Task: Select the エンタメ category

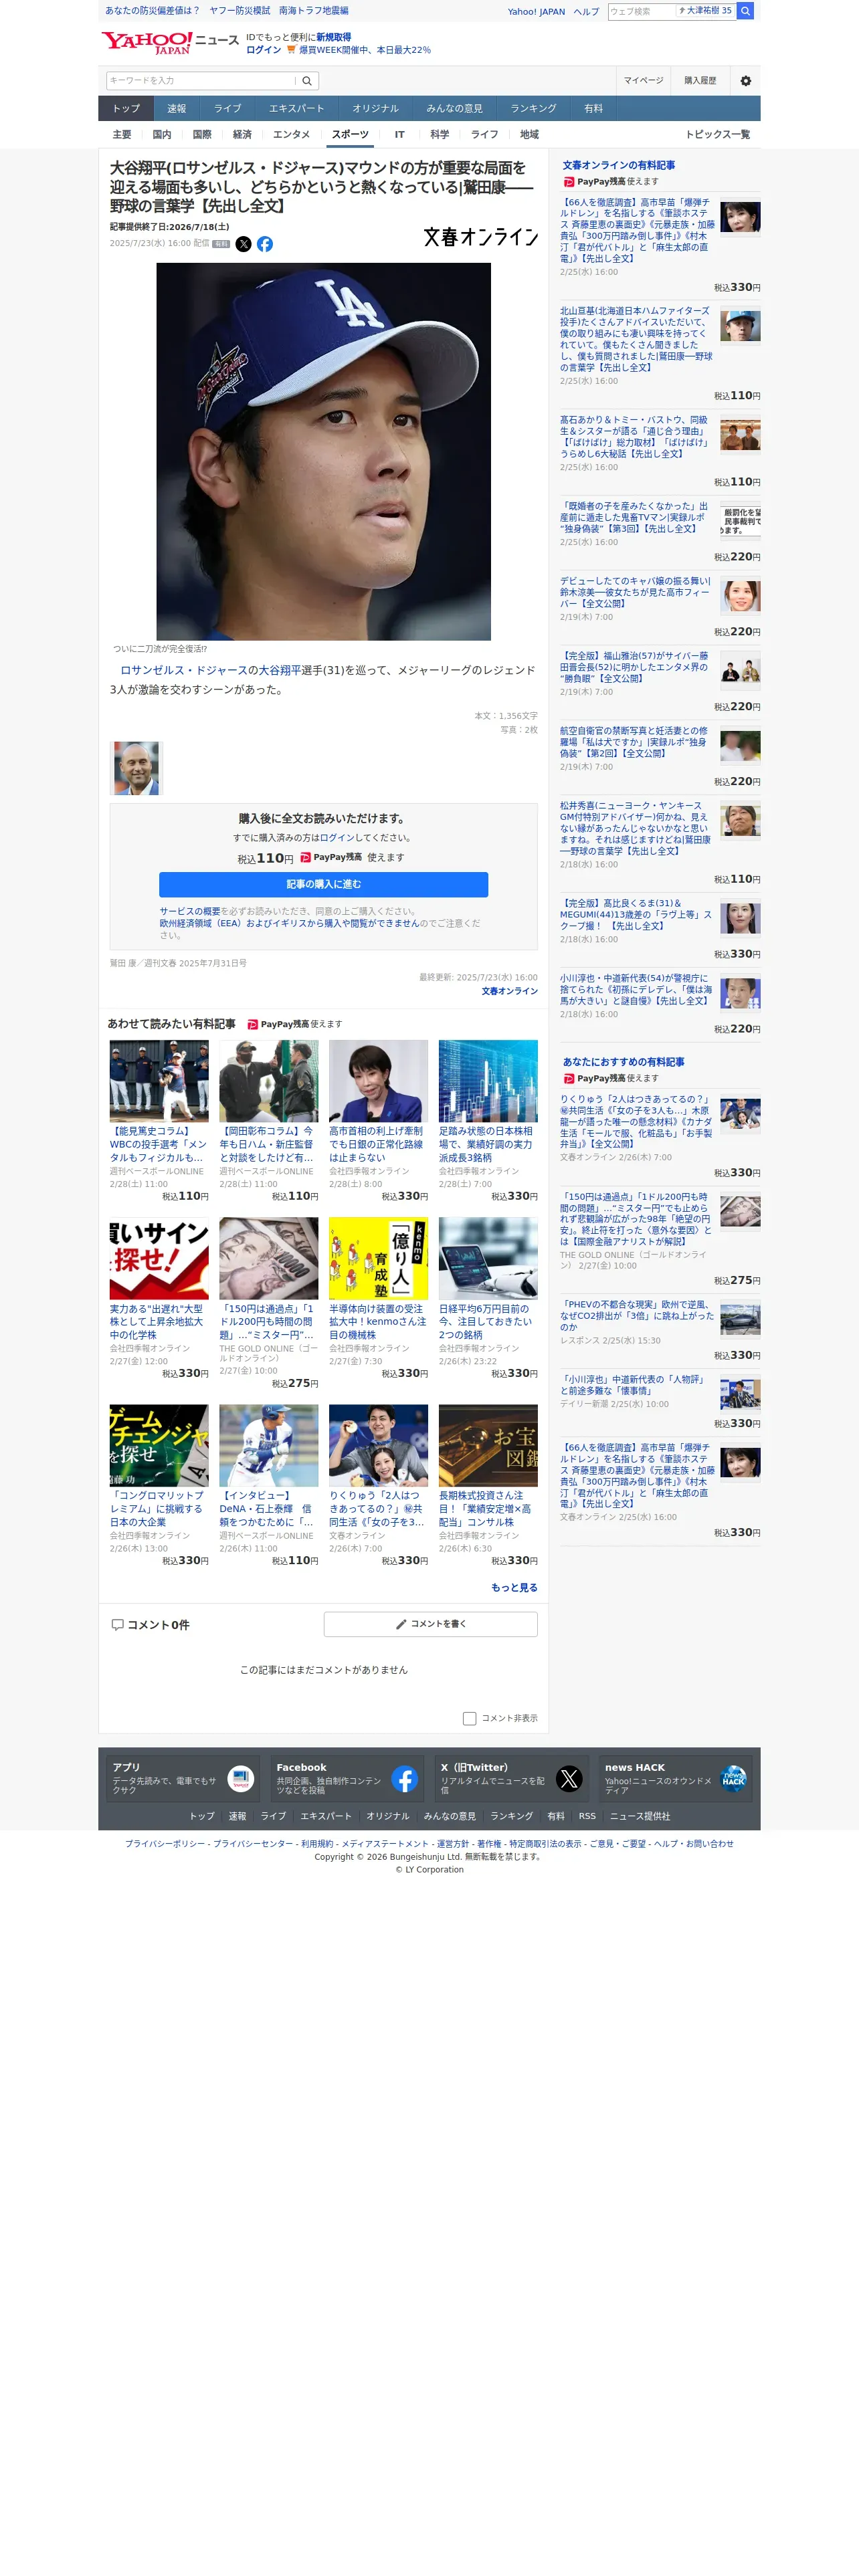Action: point(291,135)
